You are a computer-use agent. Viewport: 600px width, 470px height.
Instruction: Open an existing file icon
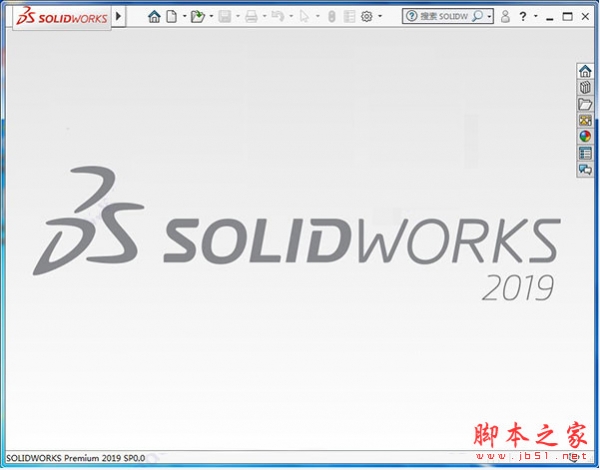pos(198,16)
